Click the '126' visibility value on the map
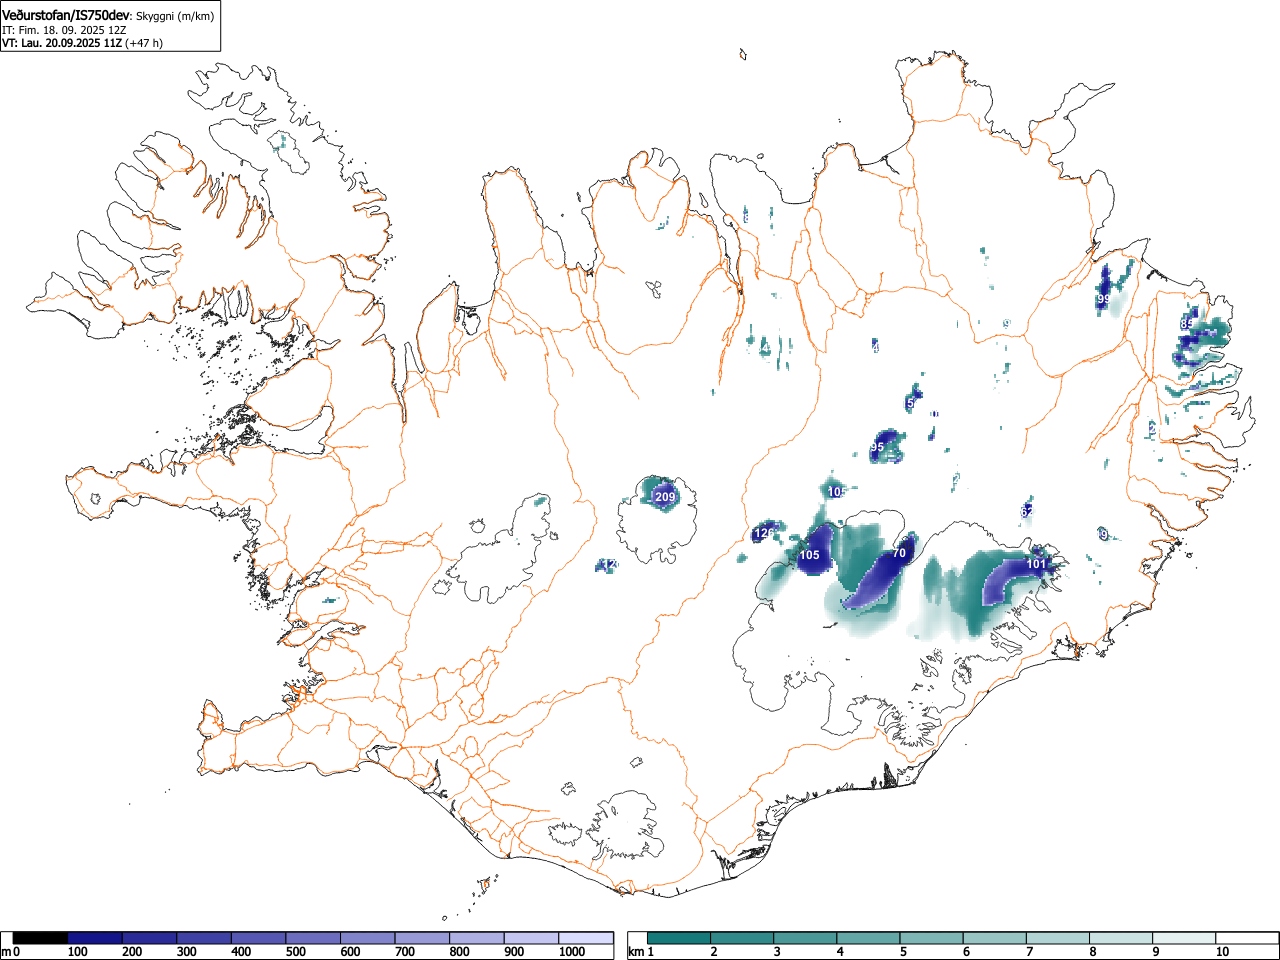The image size is (1280, 960). [x=764, y=533]
